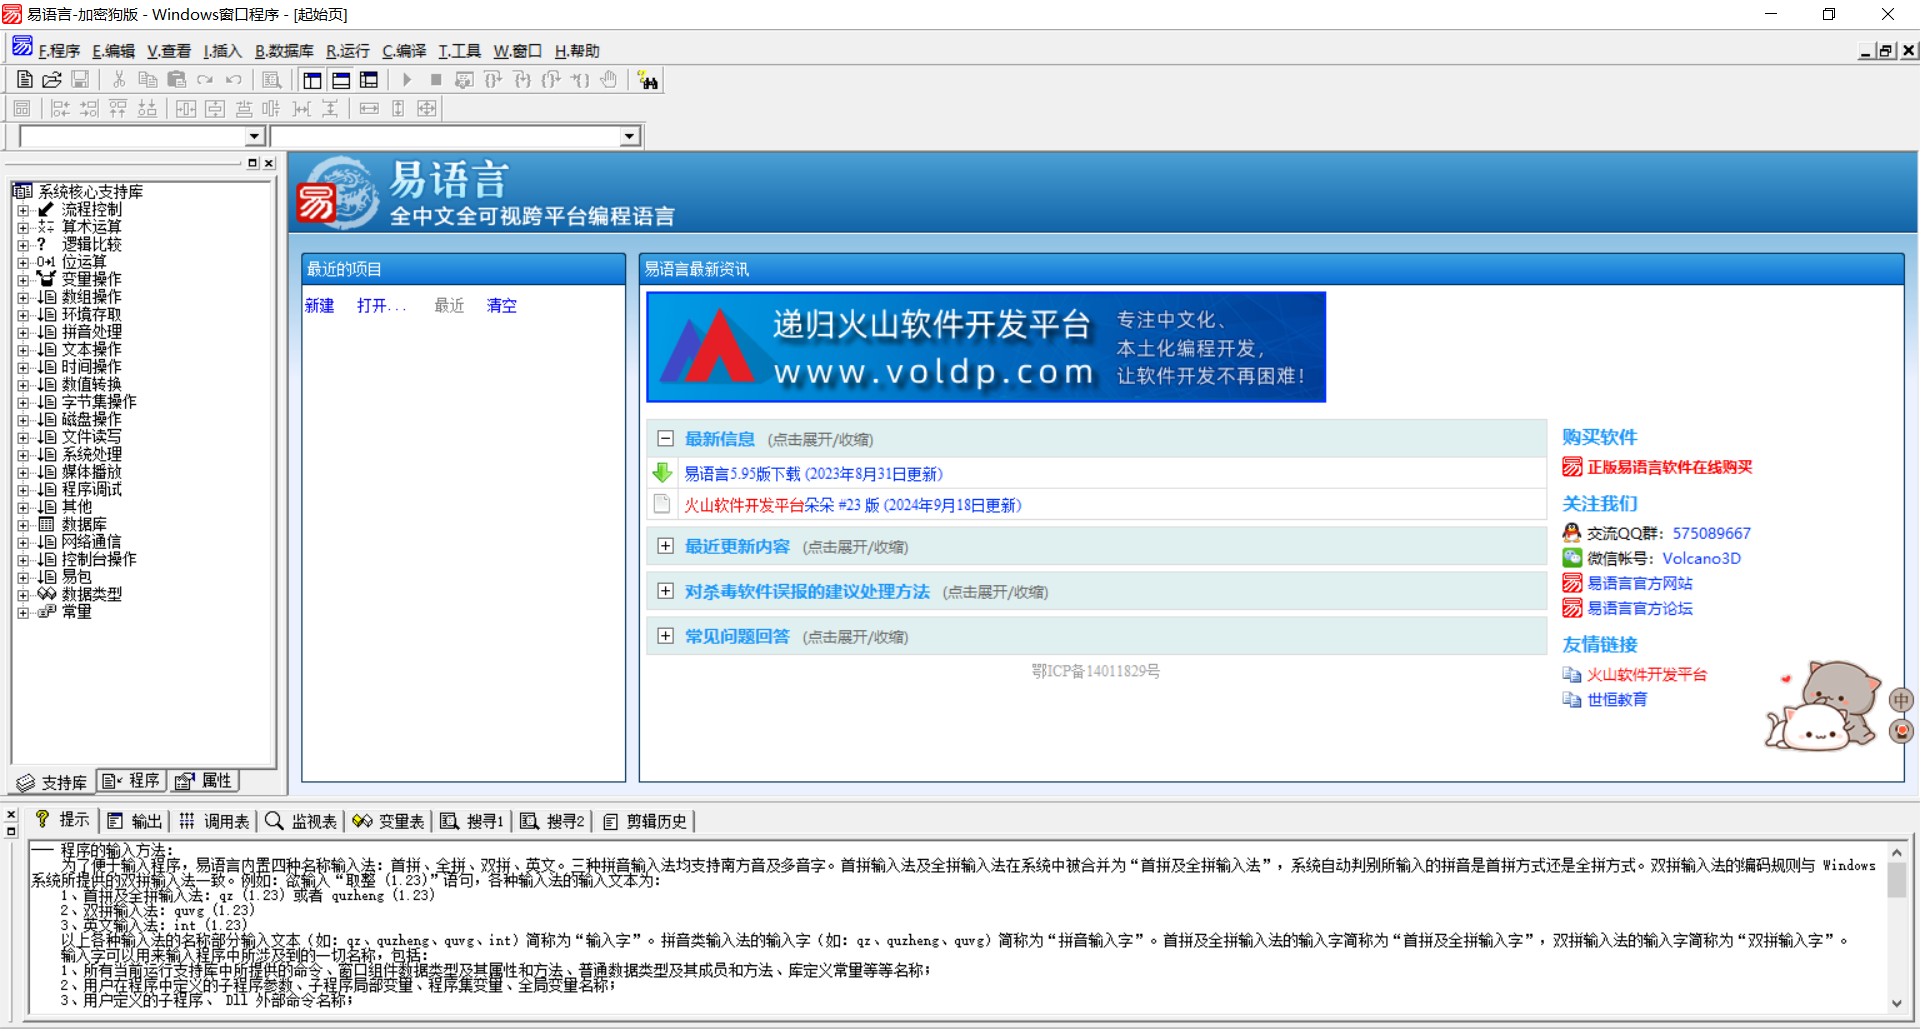Open the B.数据库 menu
Viewport: 1920px width, 1030px height.
coord(284,51)
